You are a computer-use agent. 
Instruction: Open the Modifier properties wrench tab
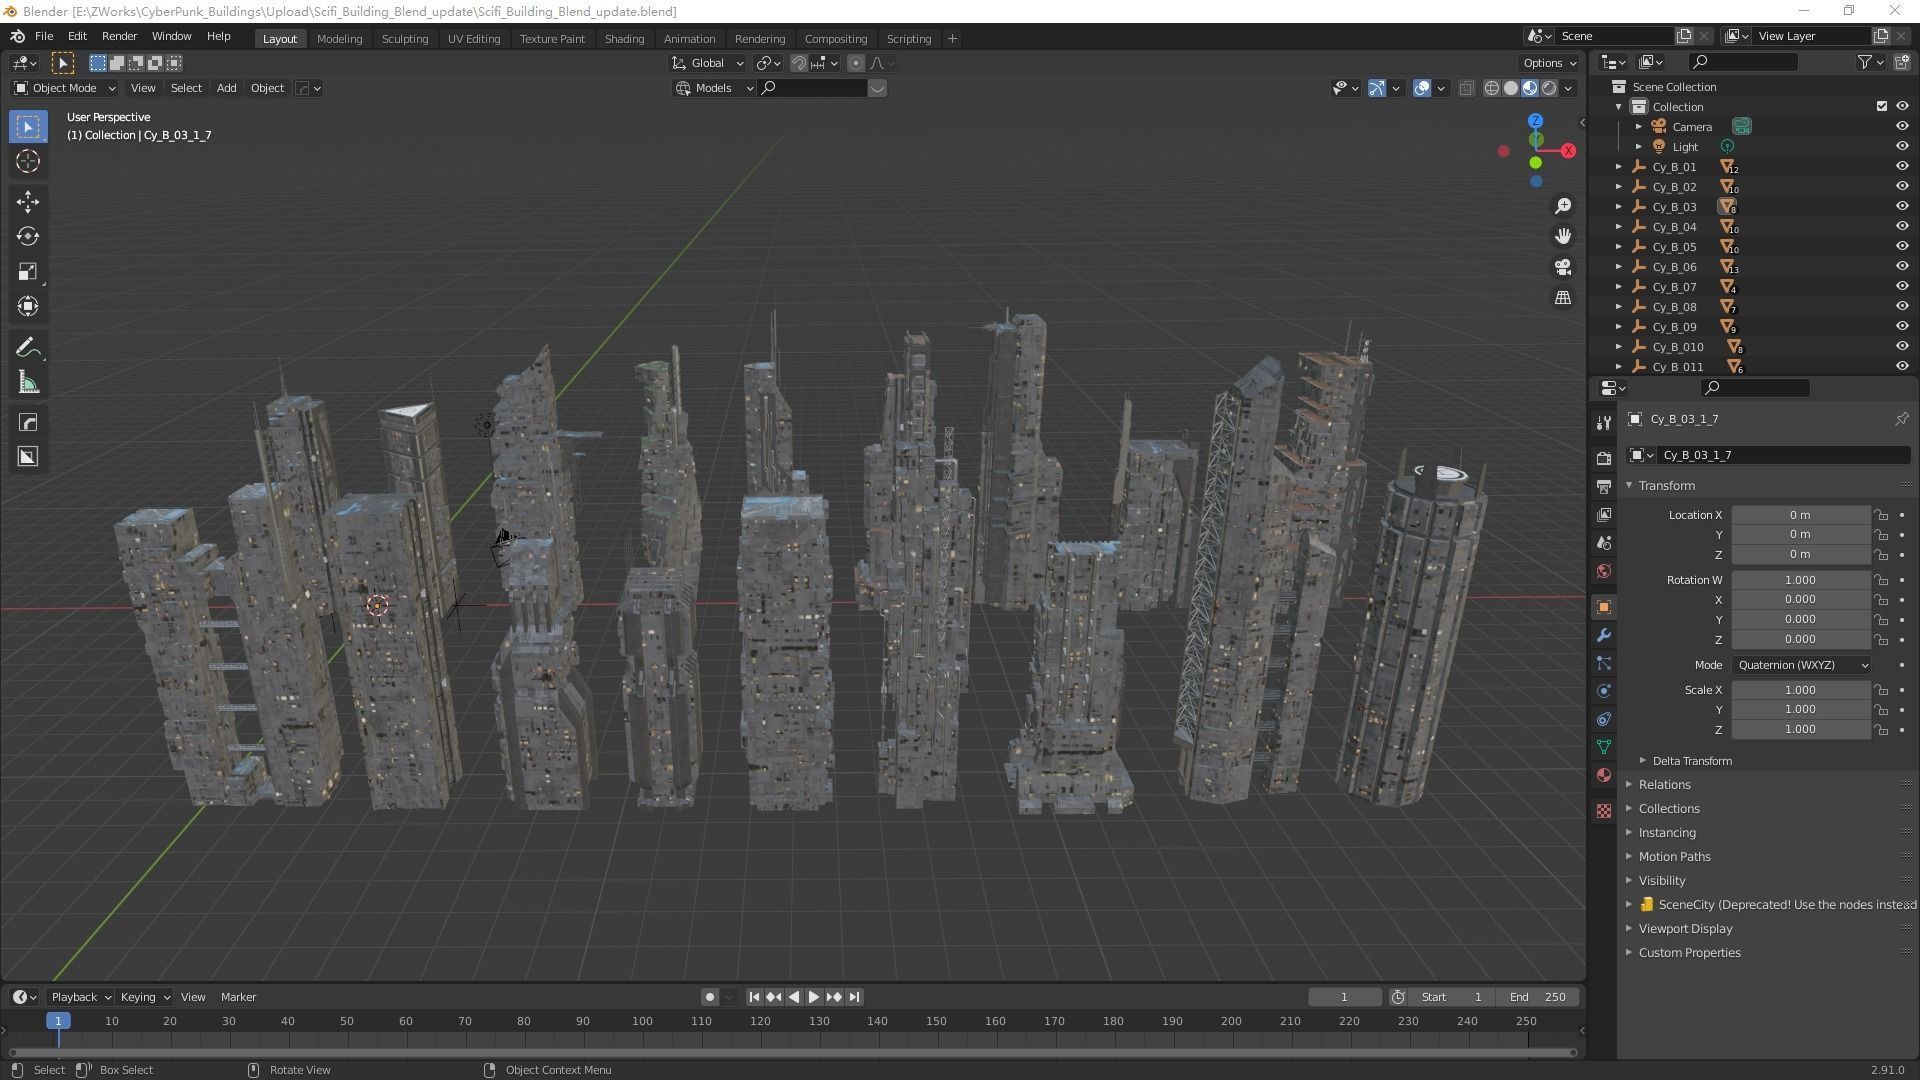click(1604, 636)
